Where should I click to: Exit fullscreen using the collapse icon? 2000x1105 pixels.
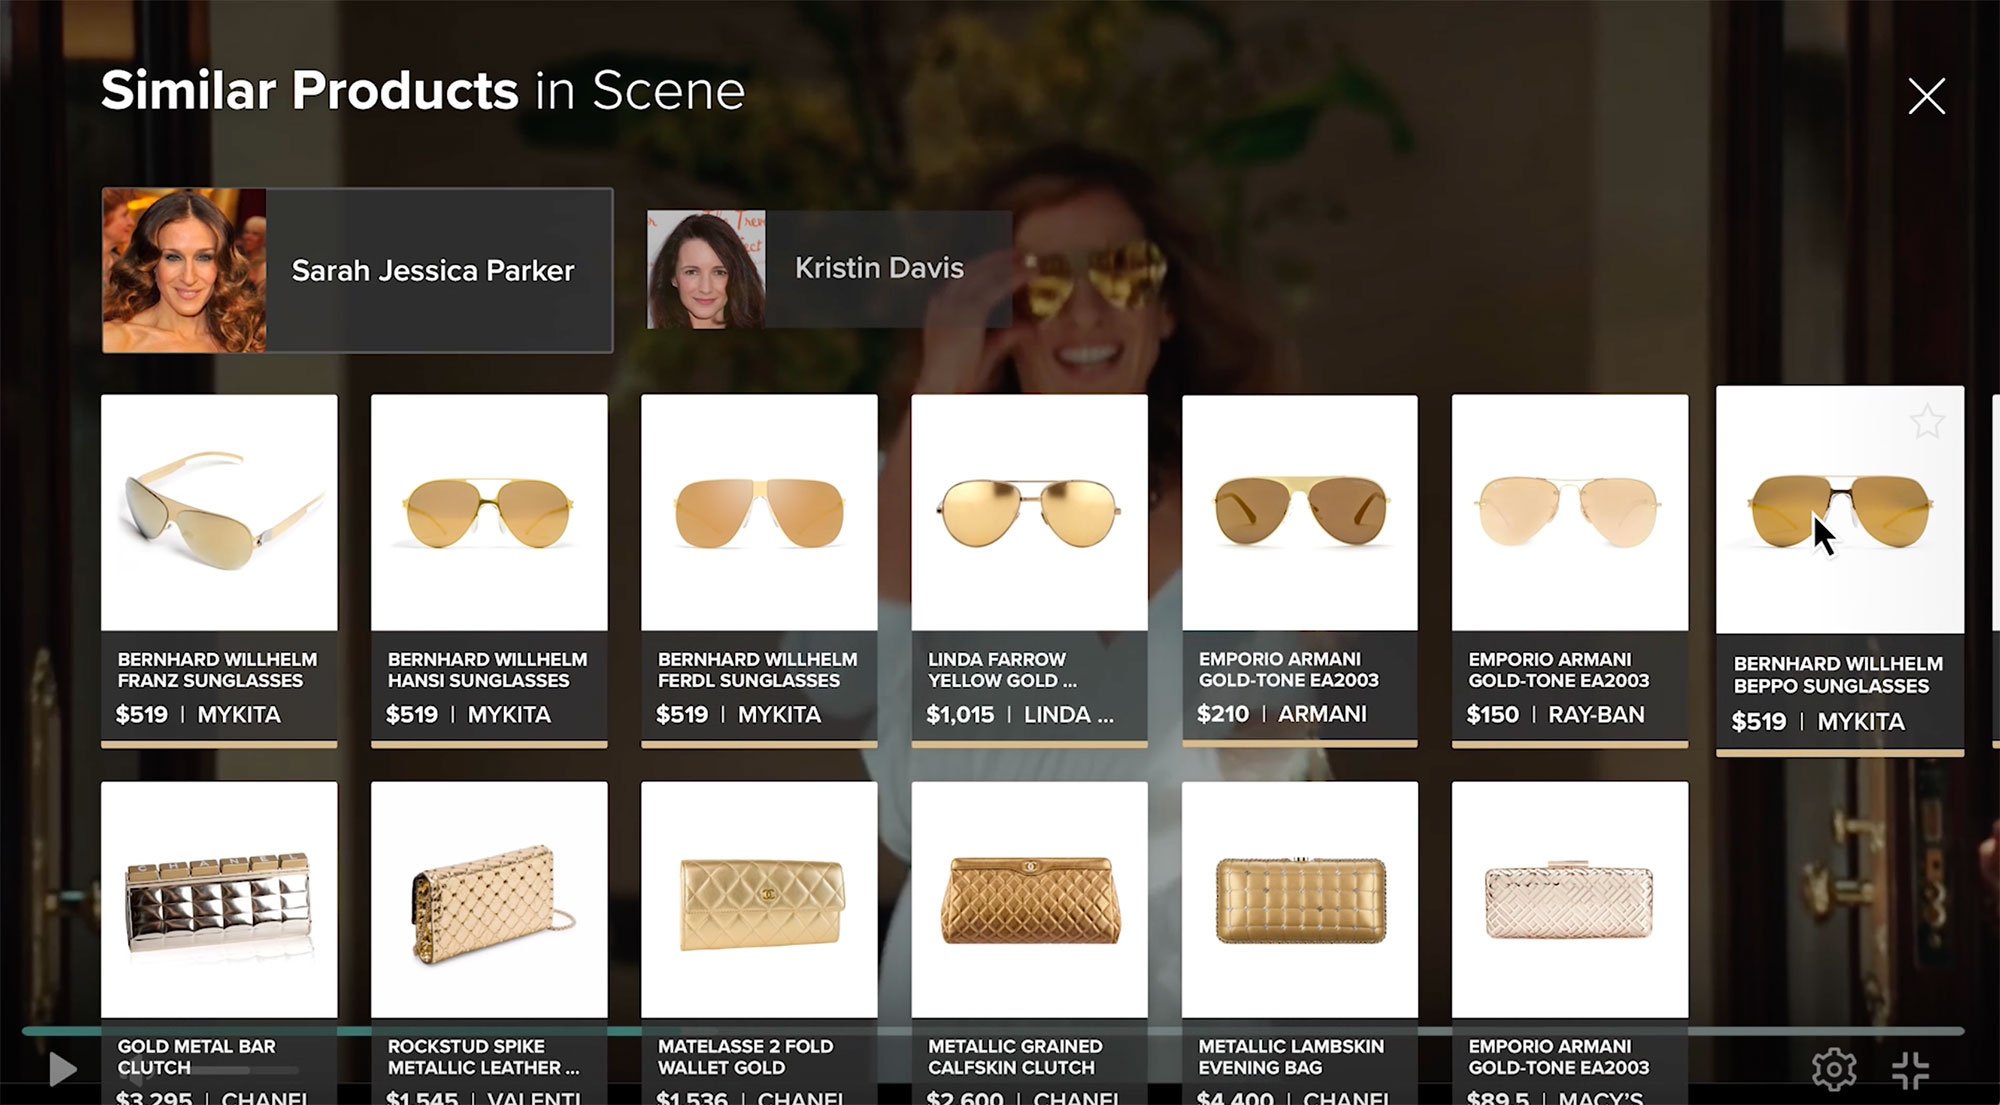1910,1070
